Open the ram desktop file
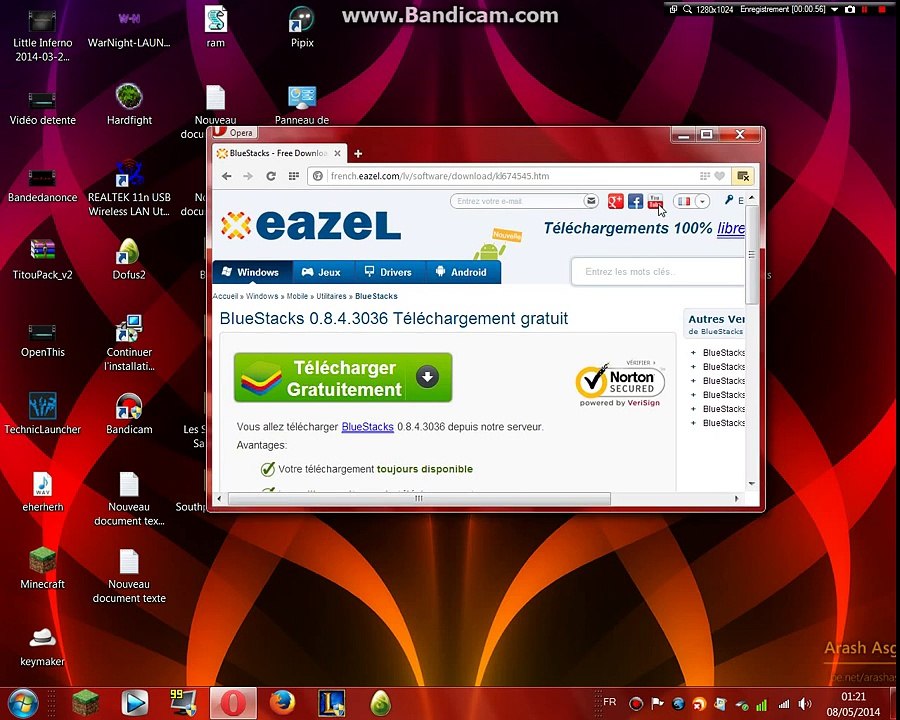Viewport: 900px width, 720px height. click(x=216, y=27)
